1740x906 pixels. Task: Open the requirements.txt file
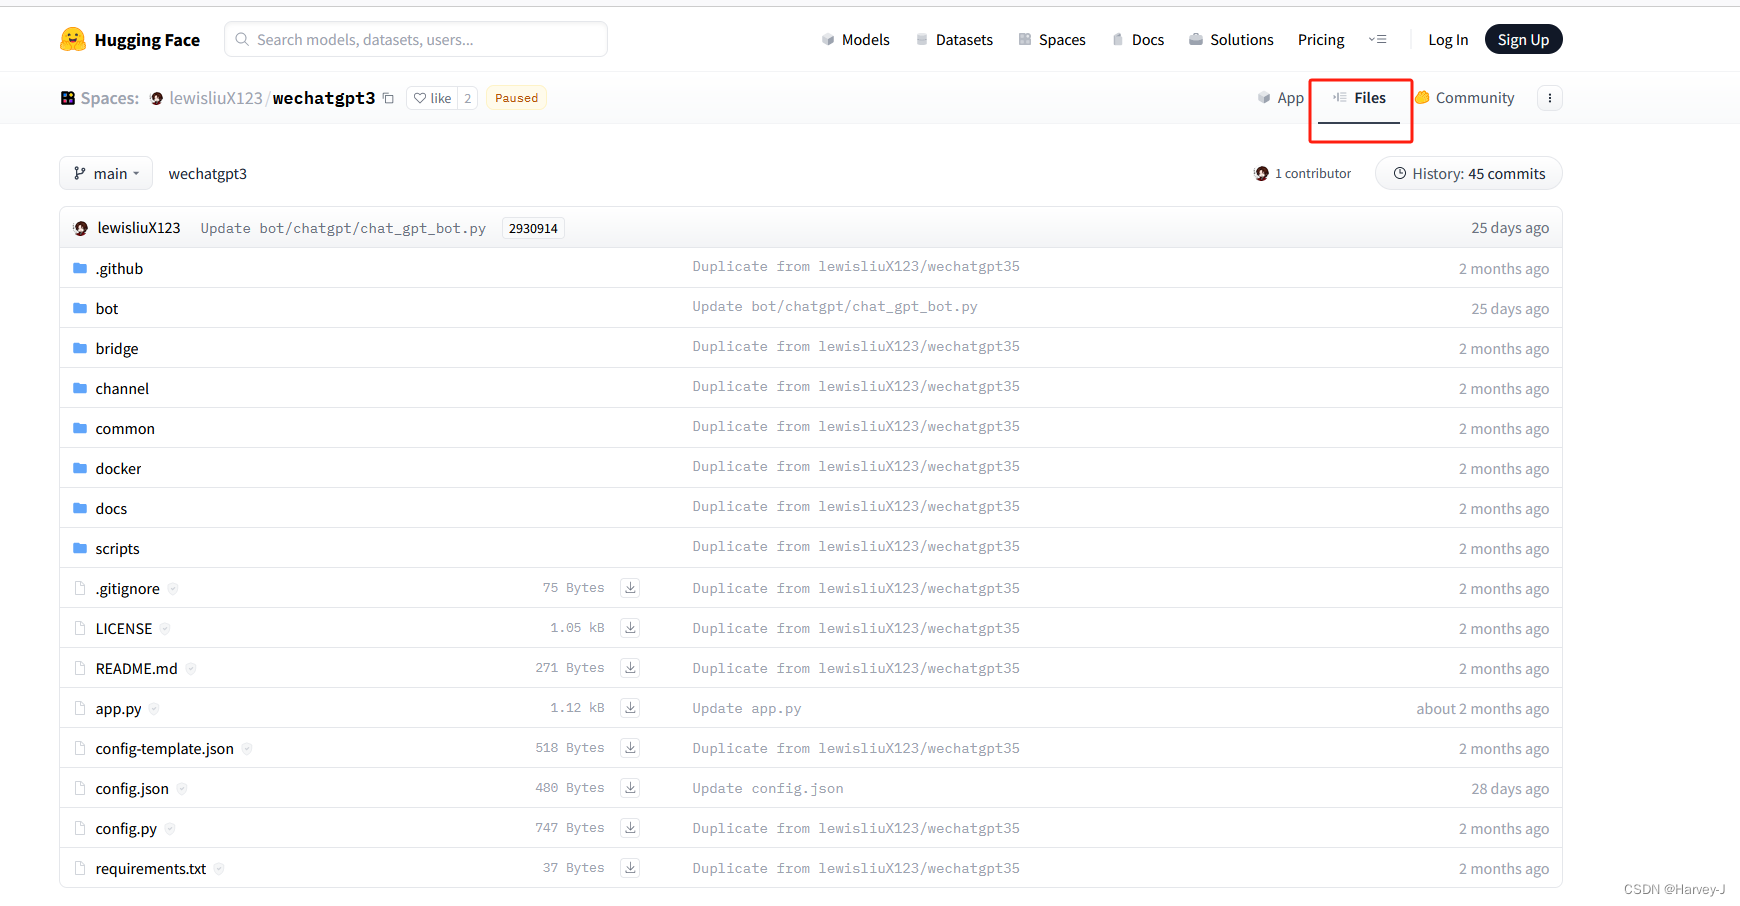pos(151,868)
